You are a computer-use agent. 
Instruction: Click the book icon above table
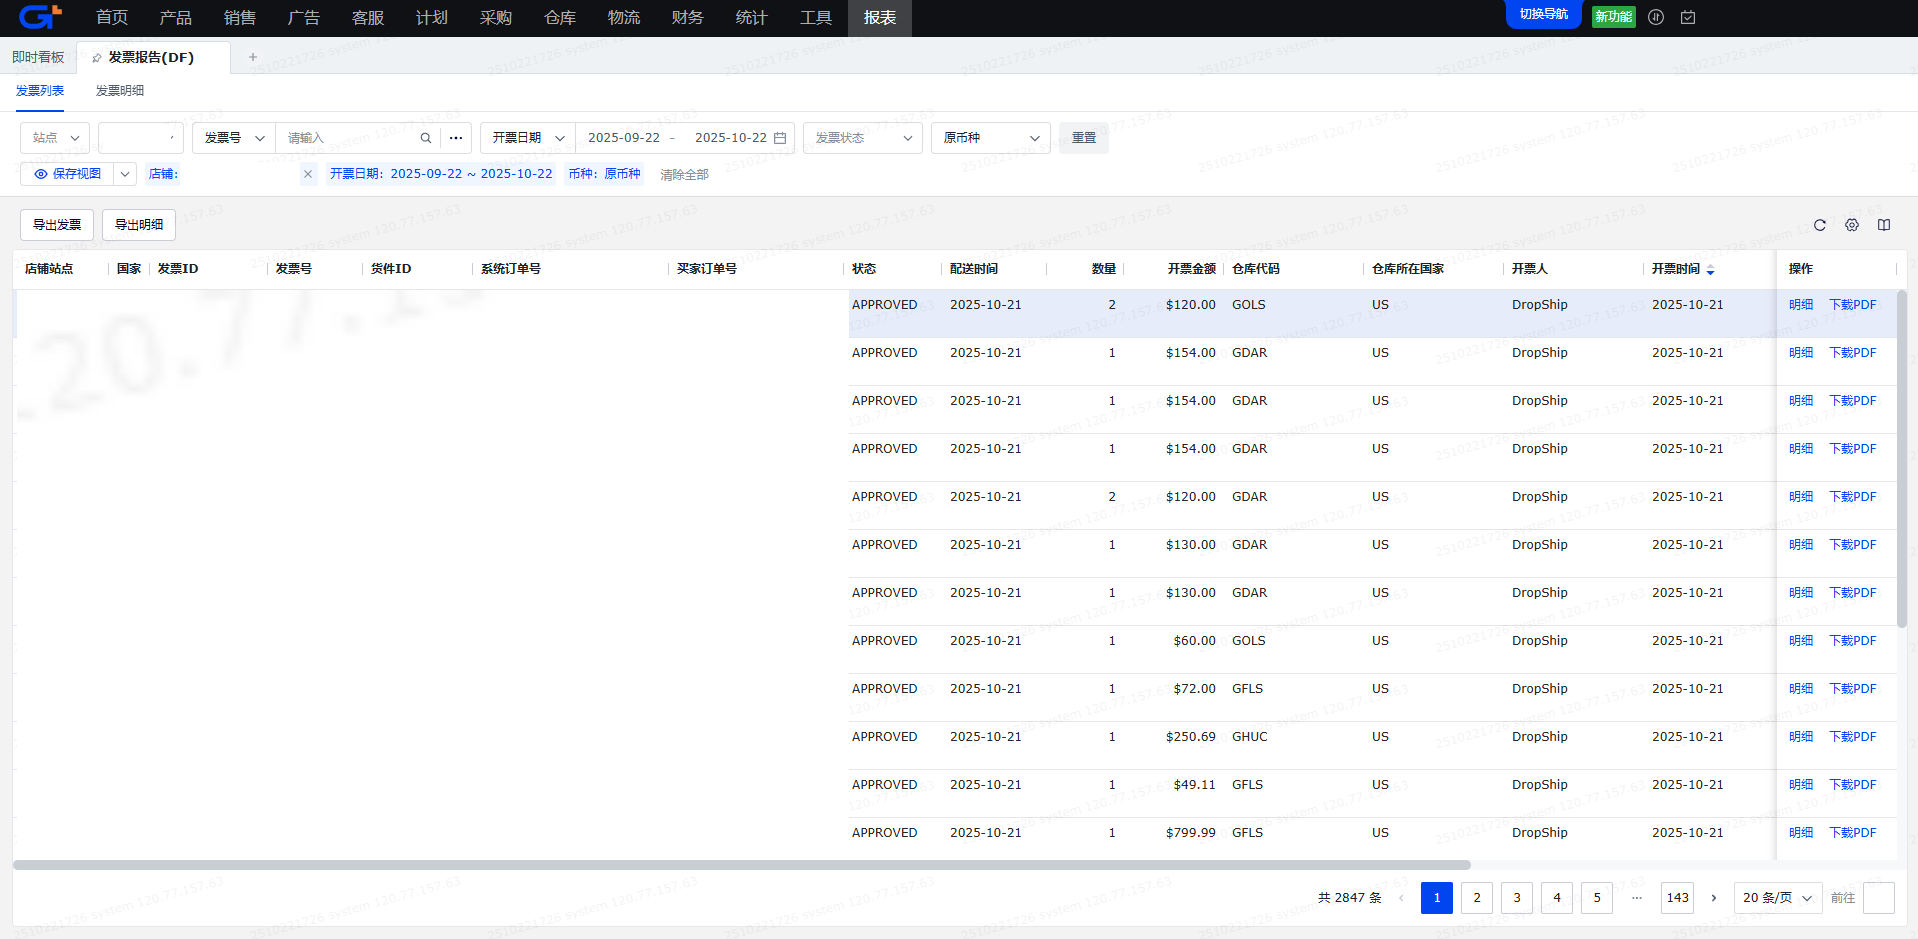(x=1883, y=225)
